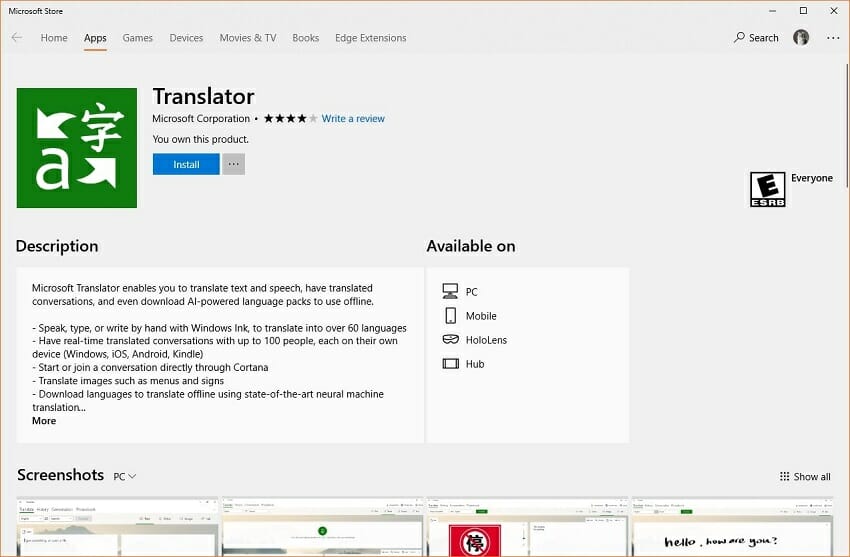Viewport: 850px width, 557px height.
Task: Open the user profile avatar
Action: (801, 38)
